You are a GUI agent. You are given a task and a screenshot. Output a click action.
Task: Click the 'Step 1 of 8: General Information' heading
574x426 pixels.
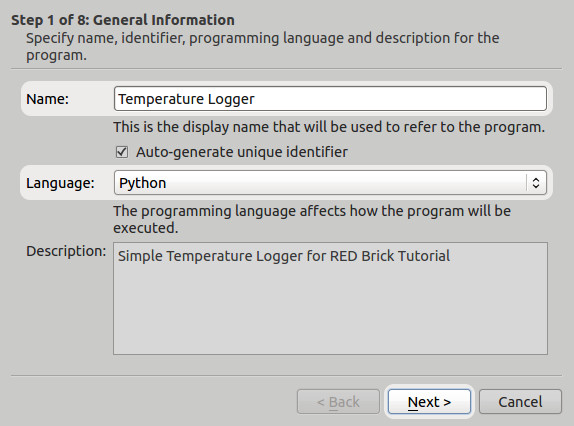pyautogui.click(x=123, y=20)
